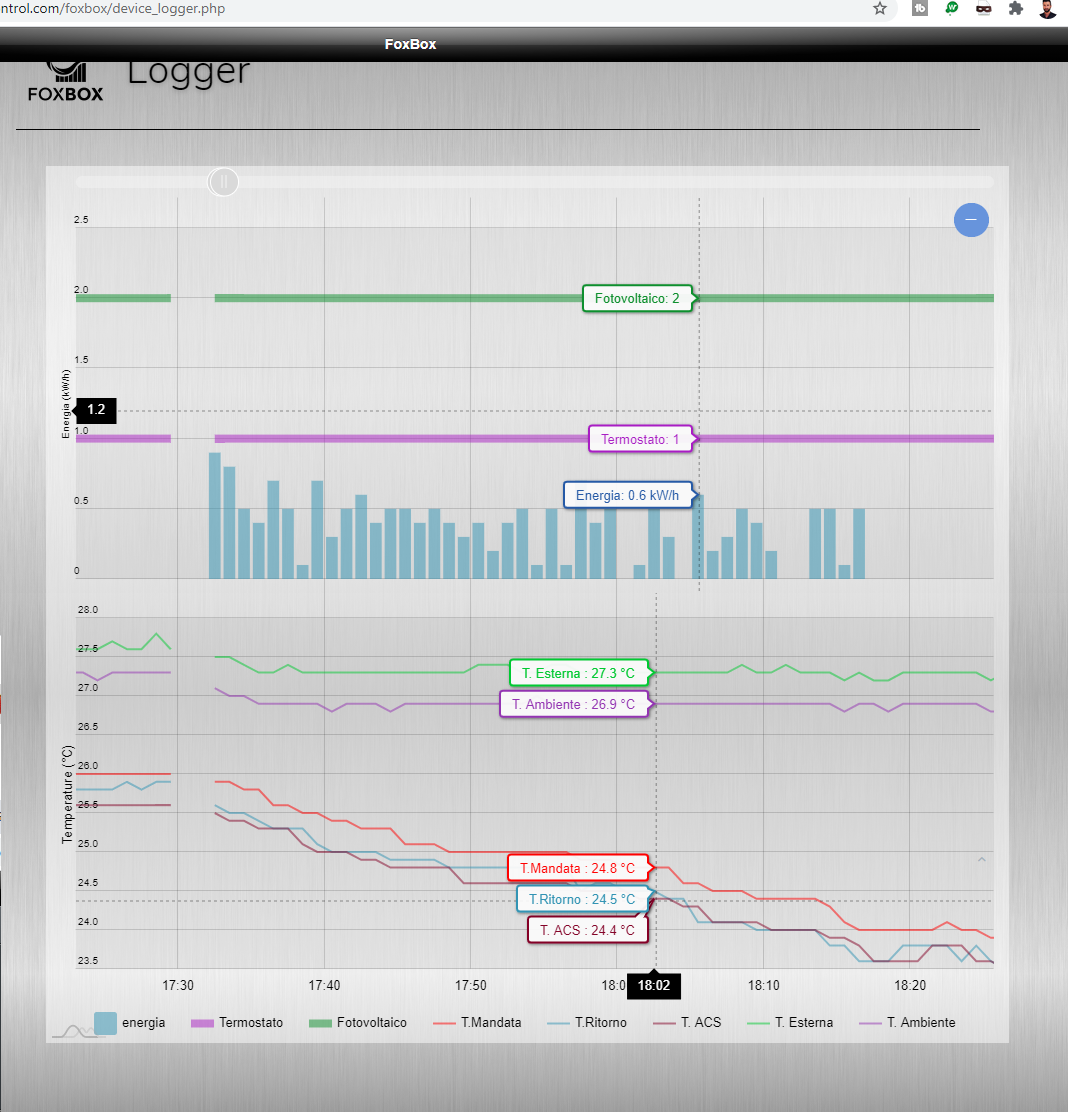1068x1112 pixels.
Task: Hide the T. Ambiente temperature line
Action: [921, 1022]
